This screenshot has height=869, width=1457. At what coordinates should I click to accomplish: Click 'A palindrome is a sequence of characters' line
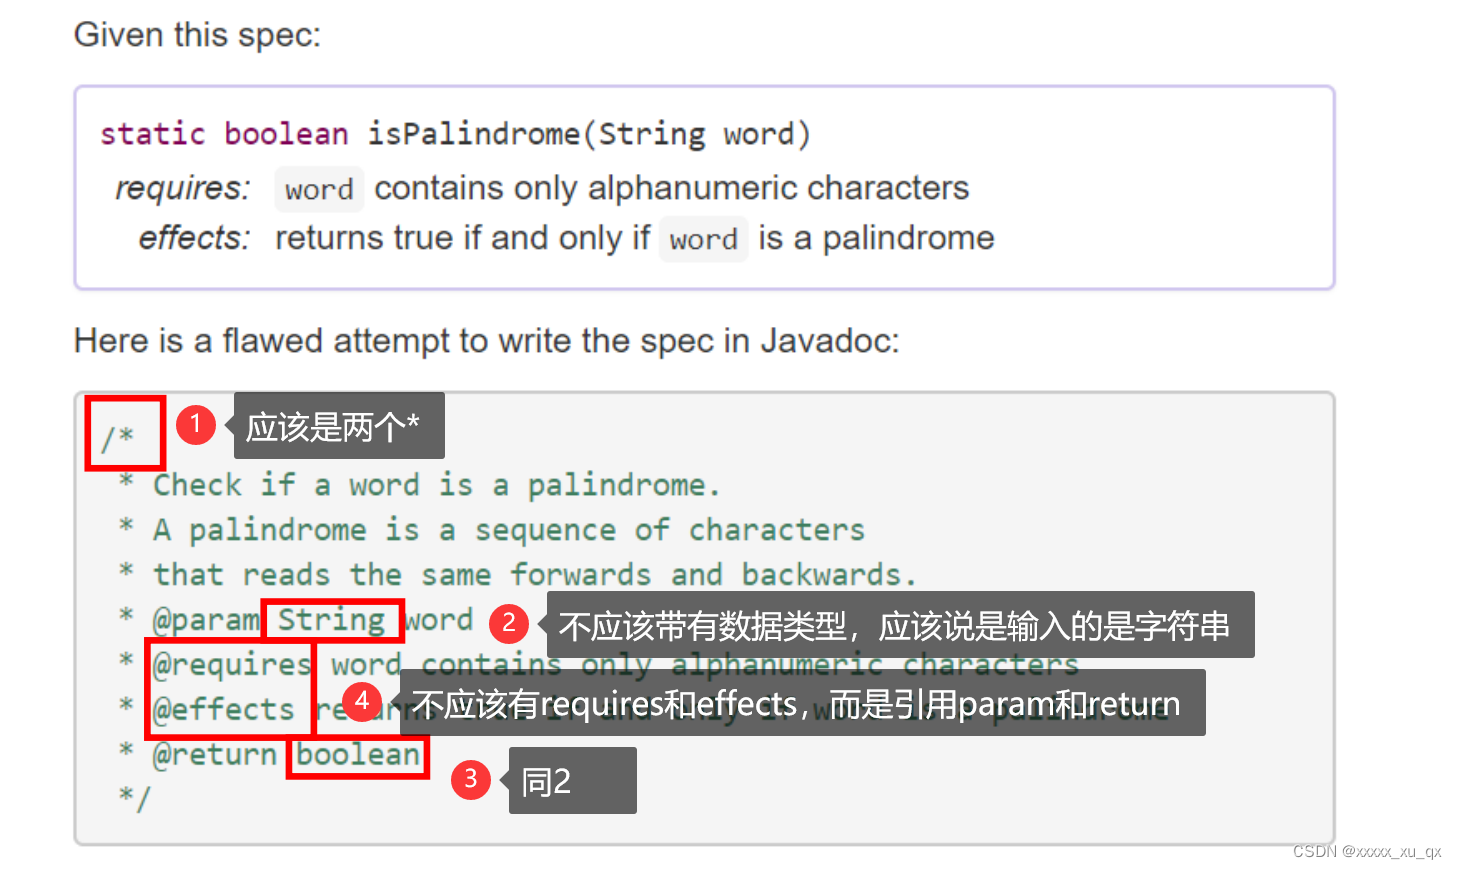pyautogui.click(x=508, y=530)
